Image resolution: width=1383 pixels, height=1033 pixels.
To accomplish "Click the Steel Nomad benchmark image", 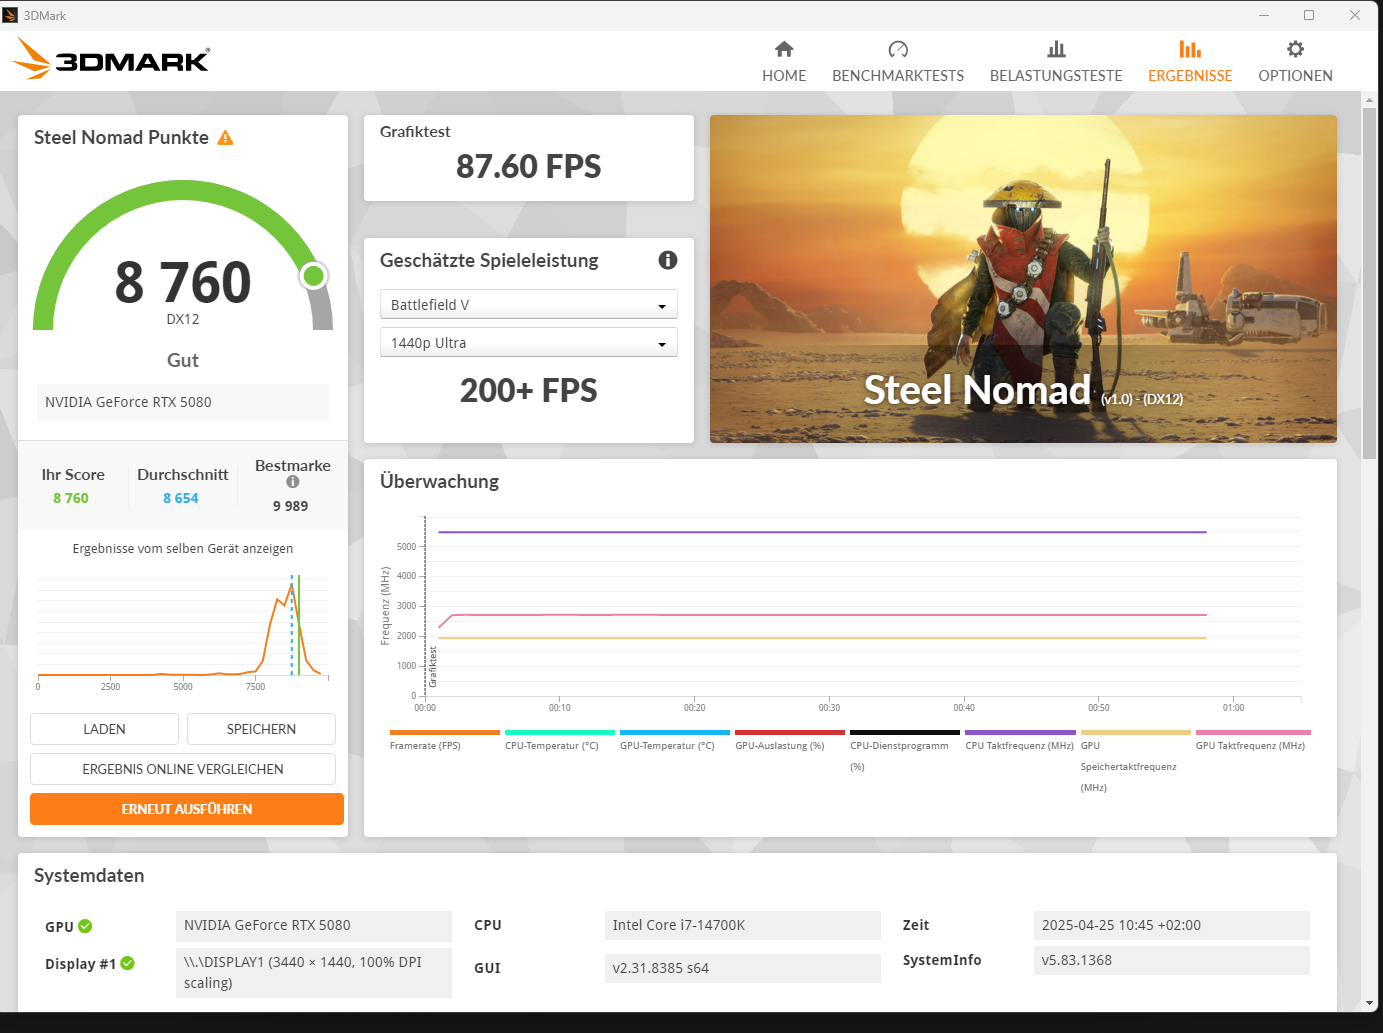I will pos(1023,279).
